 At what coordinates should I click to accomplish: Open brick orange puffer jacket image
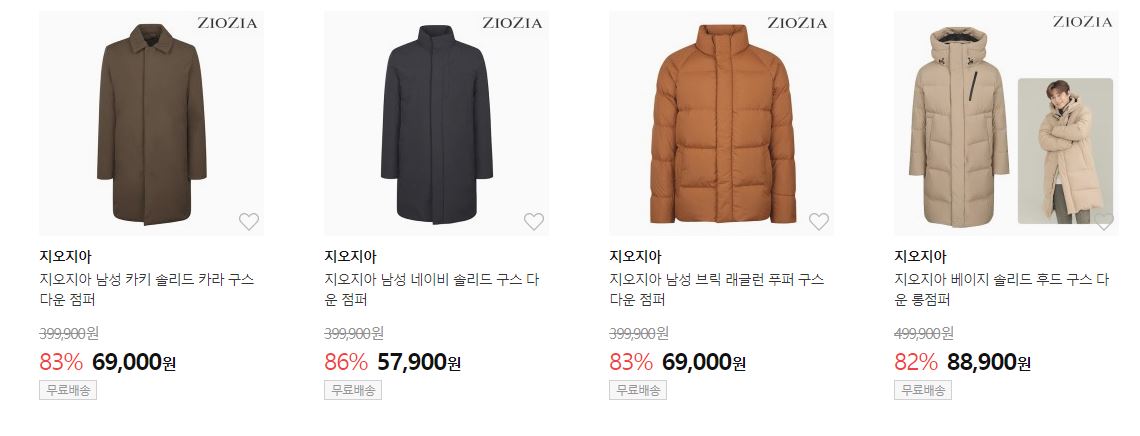(721, 123)
